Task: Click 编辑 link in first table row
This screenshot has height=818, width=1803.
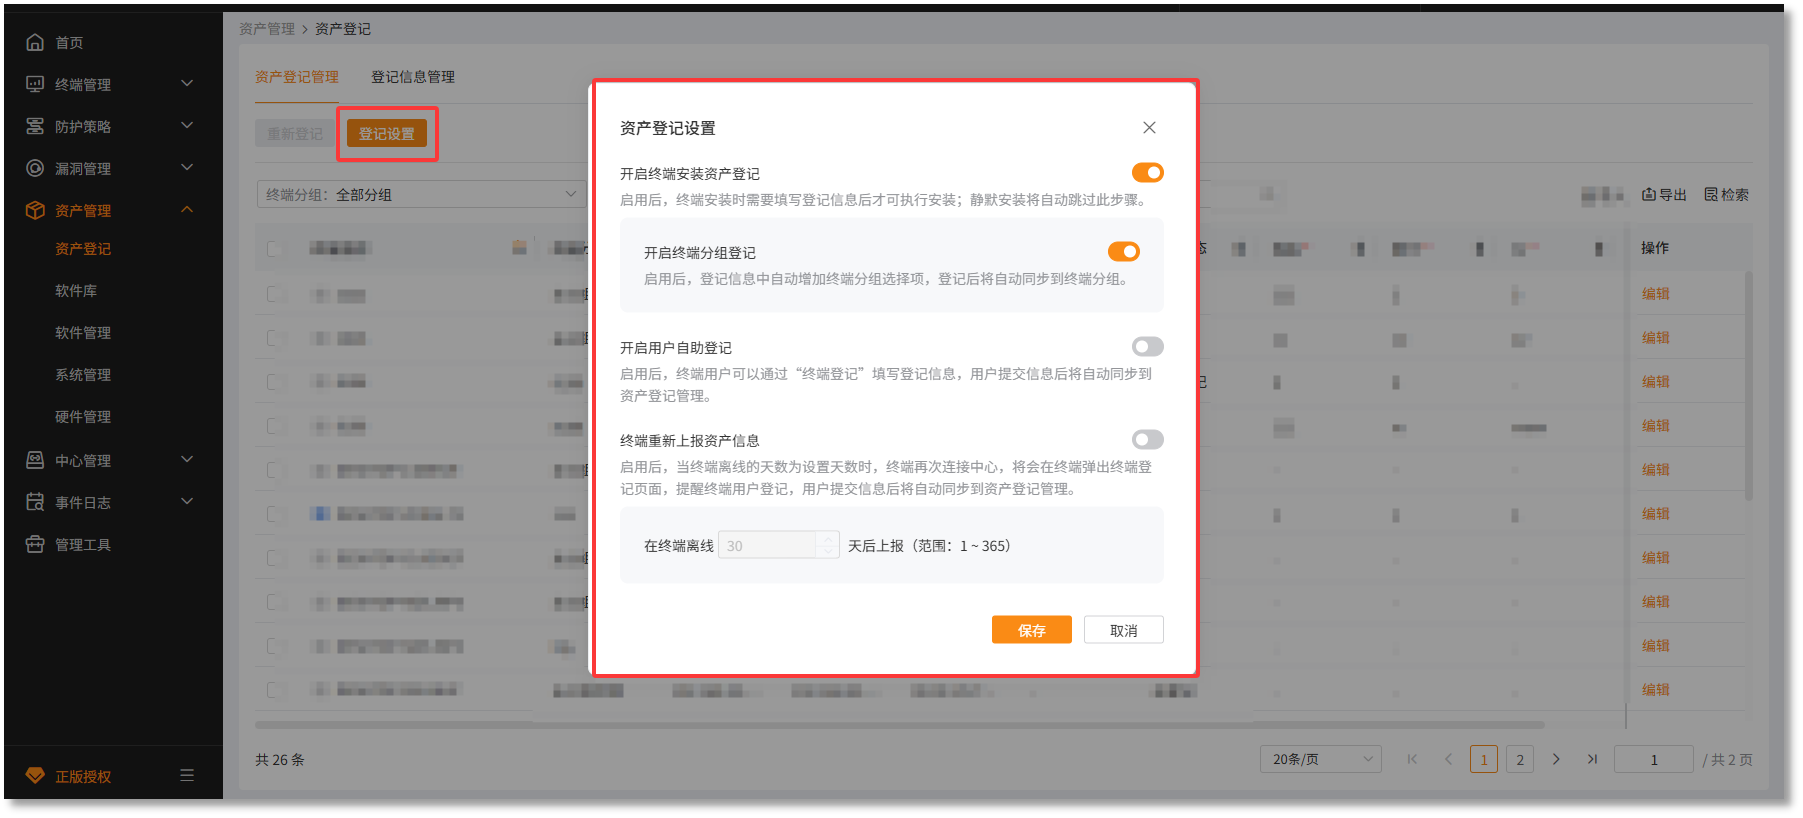Action: point(1656,294)
